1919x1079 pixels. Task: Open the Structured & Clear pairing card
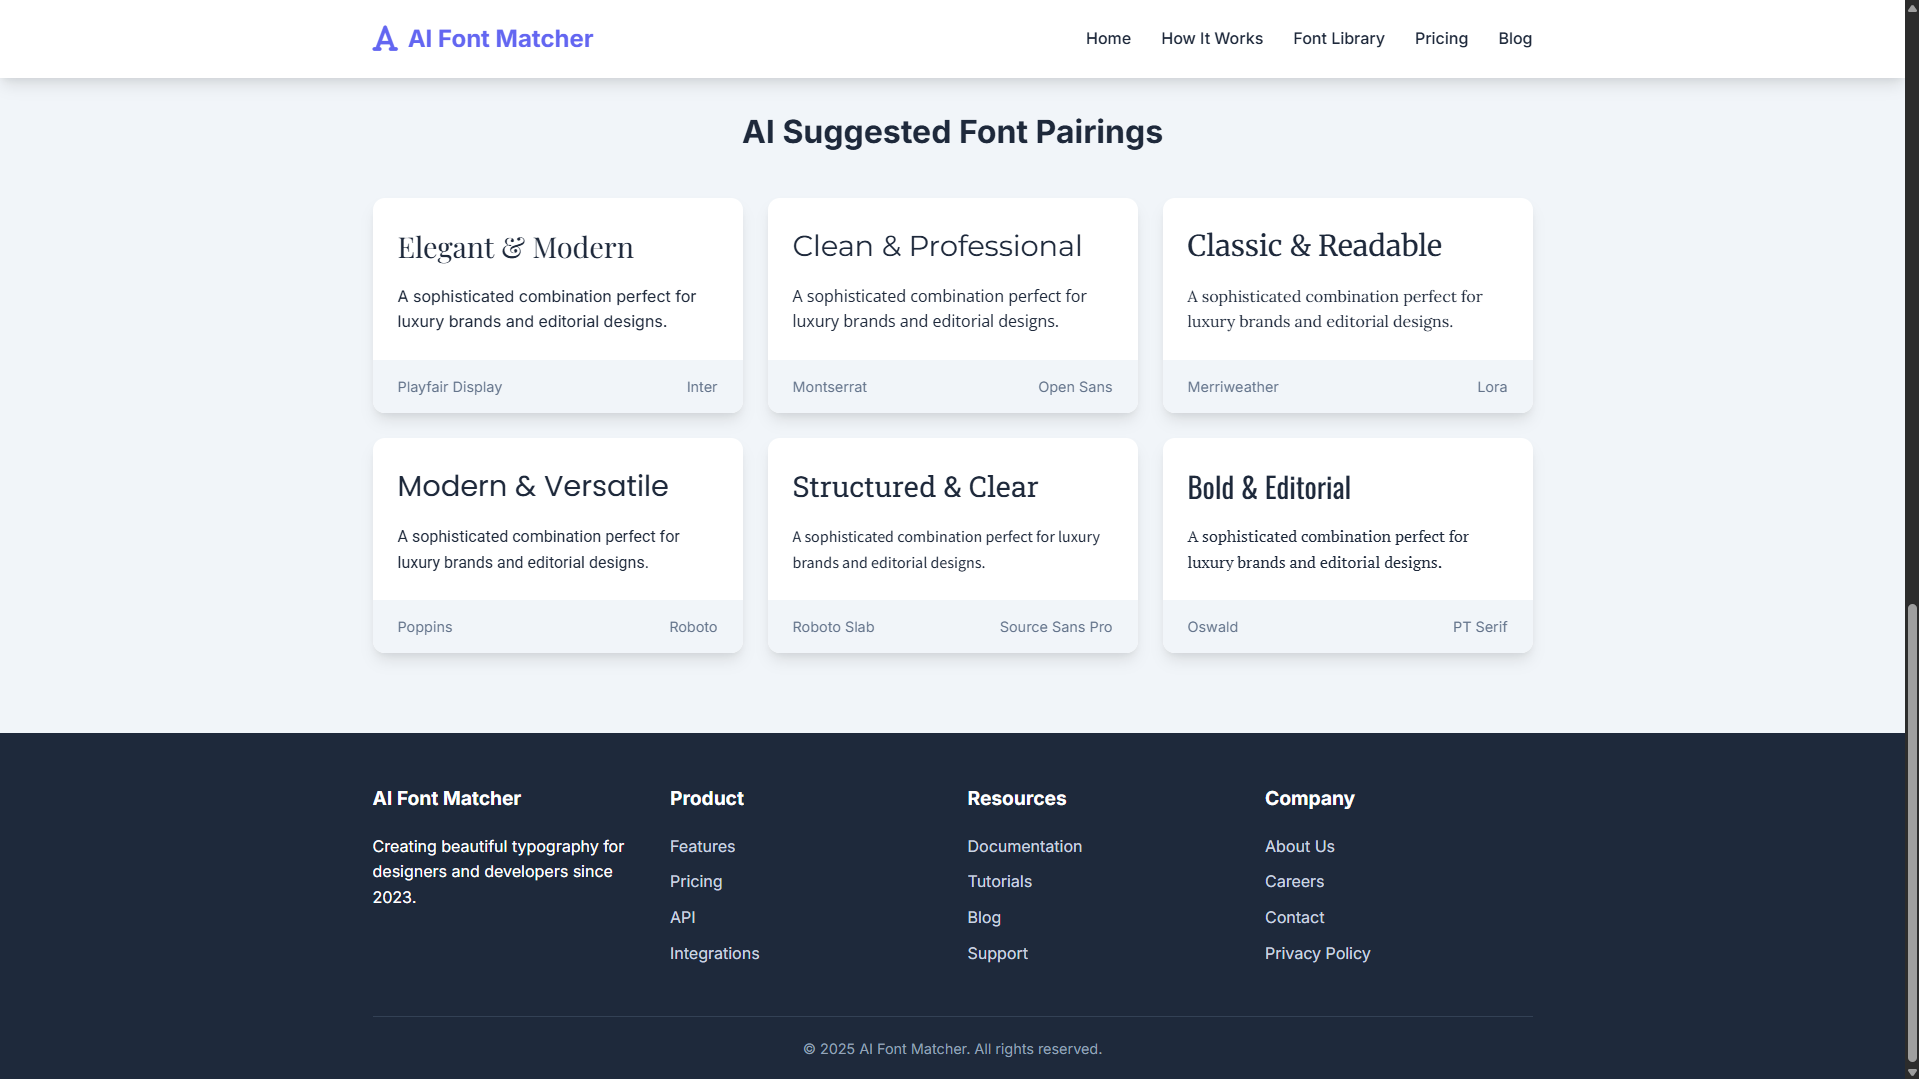pyautogui.click(x=952, y=545)
